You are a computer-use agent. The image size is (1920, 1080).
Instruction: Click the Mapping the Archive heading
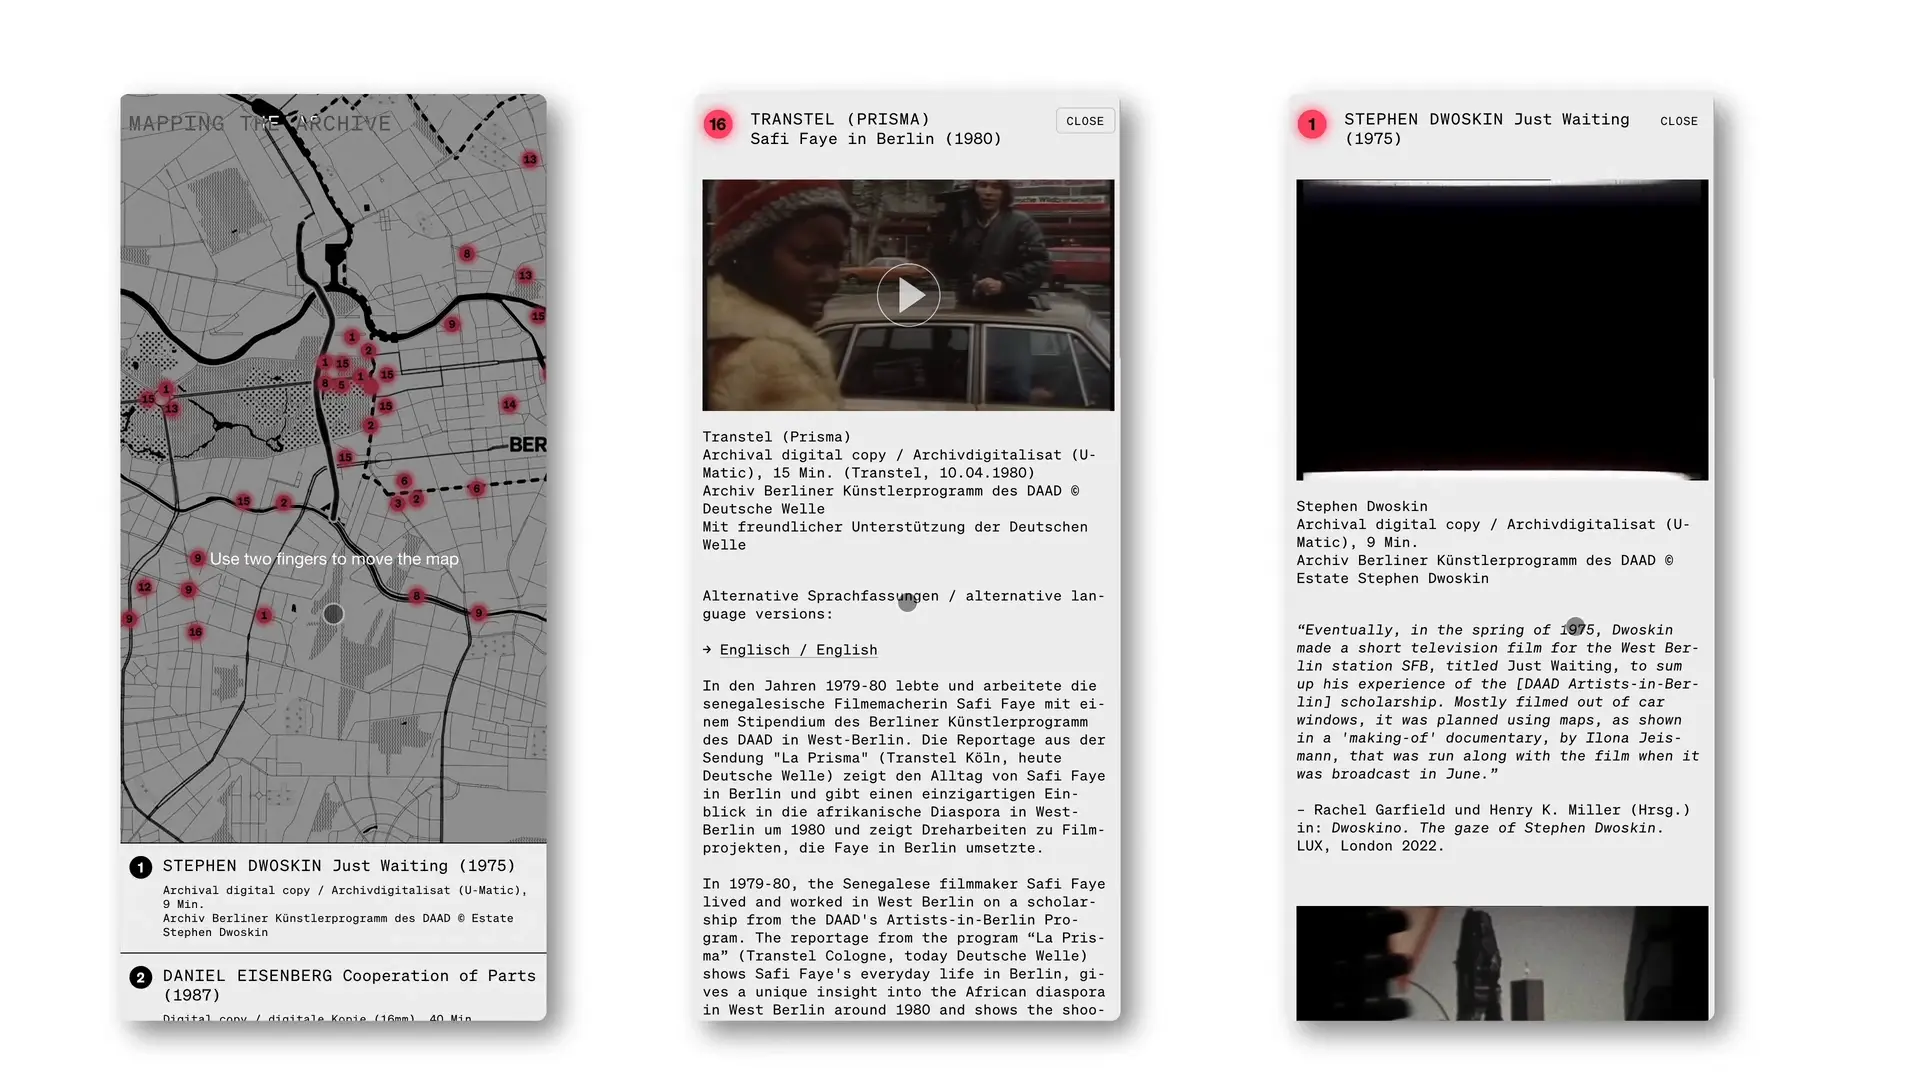[x=259, y=124]
